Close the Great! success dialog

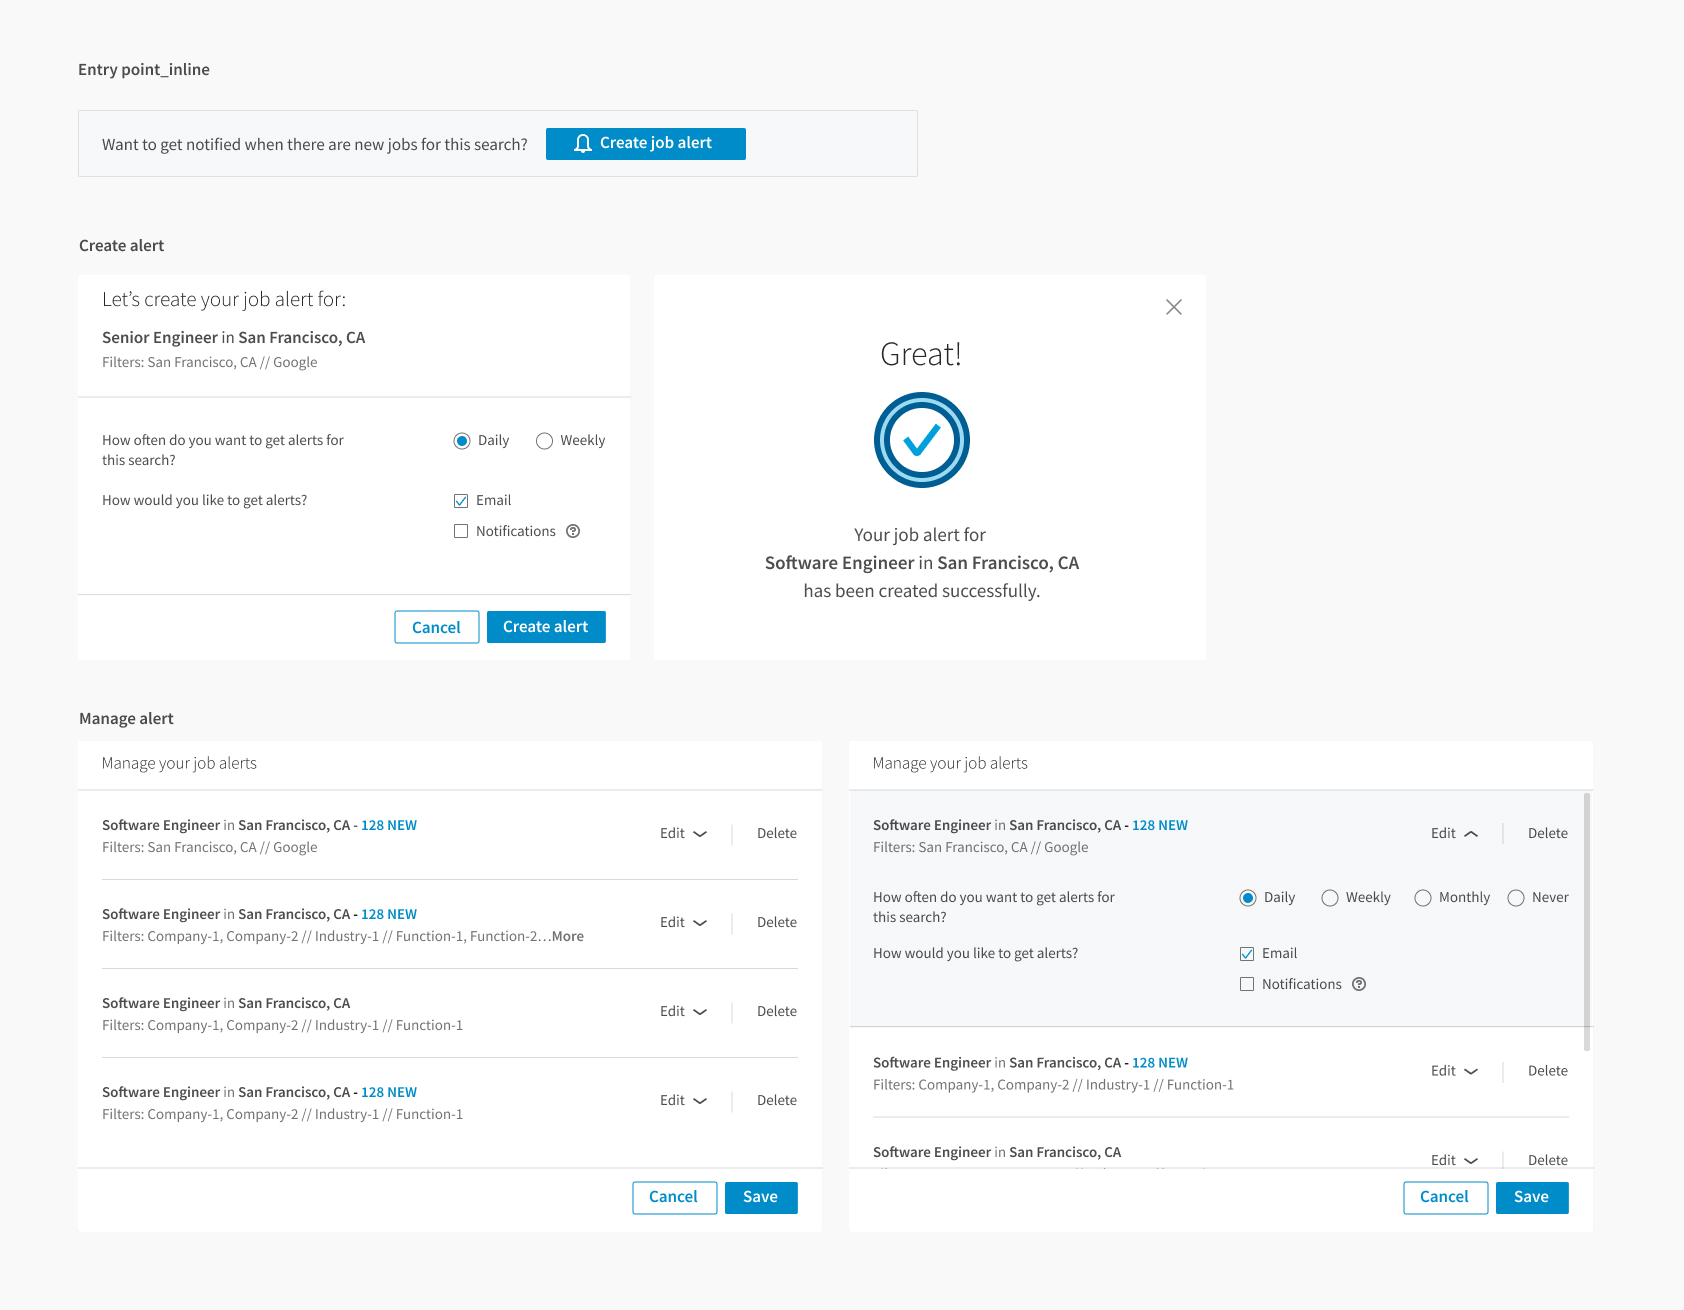coord(1173,307)
